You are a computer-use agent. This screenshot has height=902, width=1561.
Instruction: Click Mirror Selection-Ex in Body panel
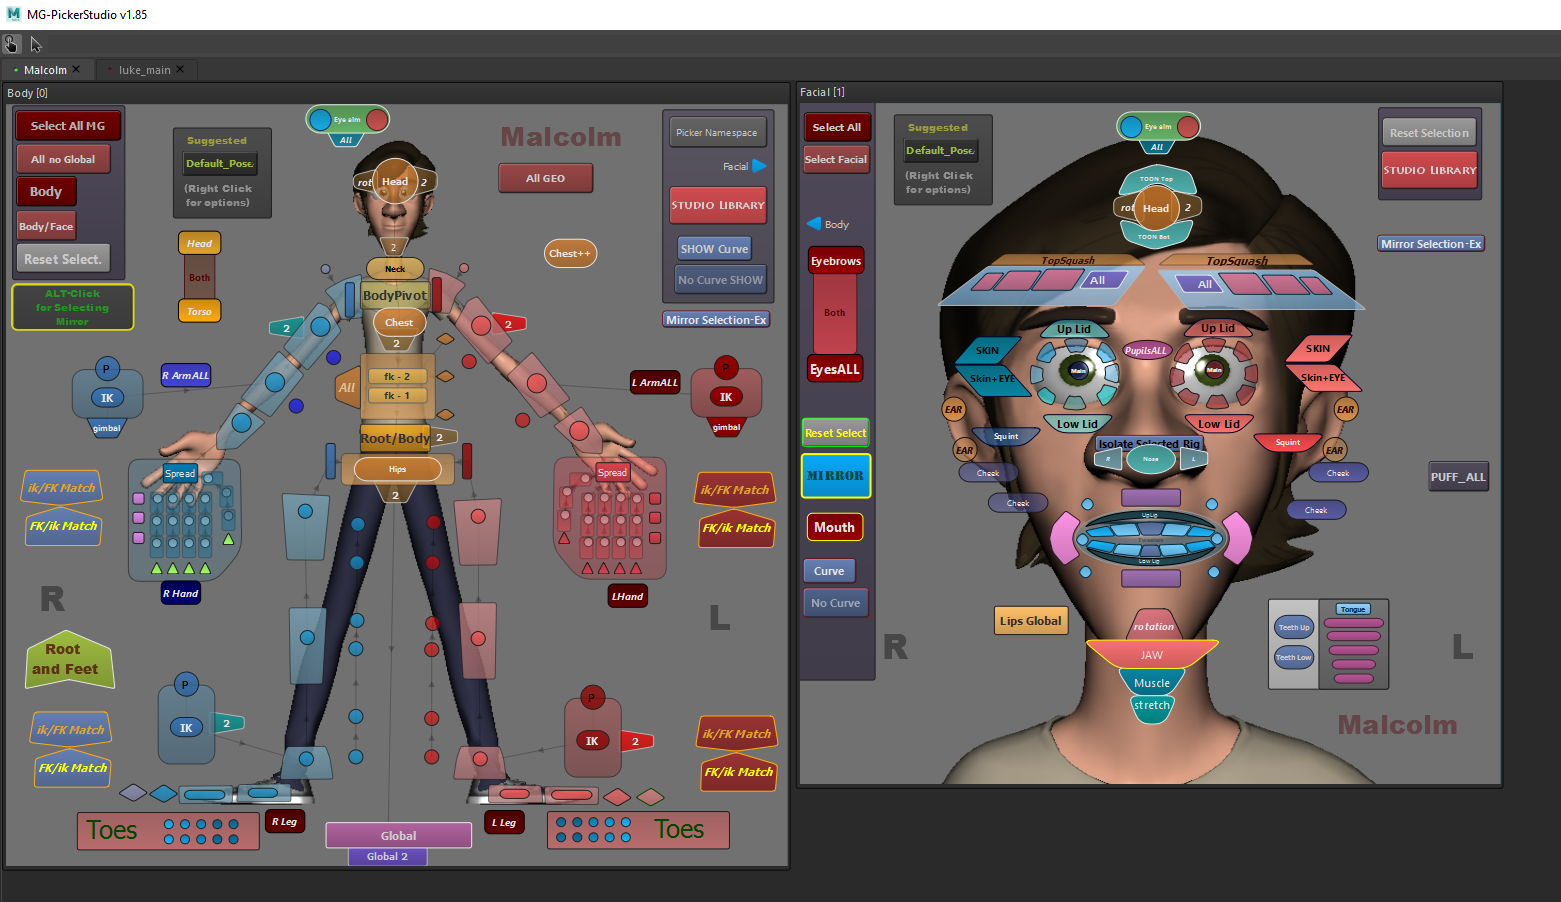click(x=716, y=320)
